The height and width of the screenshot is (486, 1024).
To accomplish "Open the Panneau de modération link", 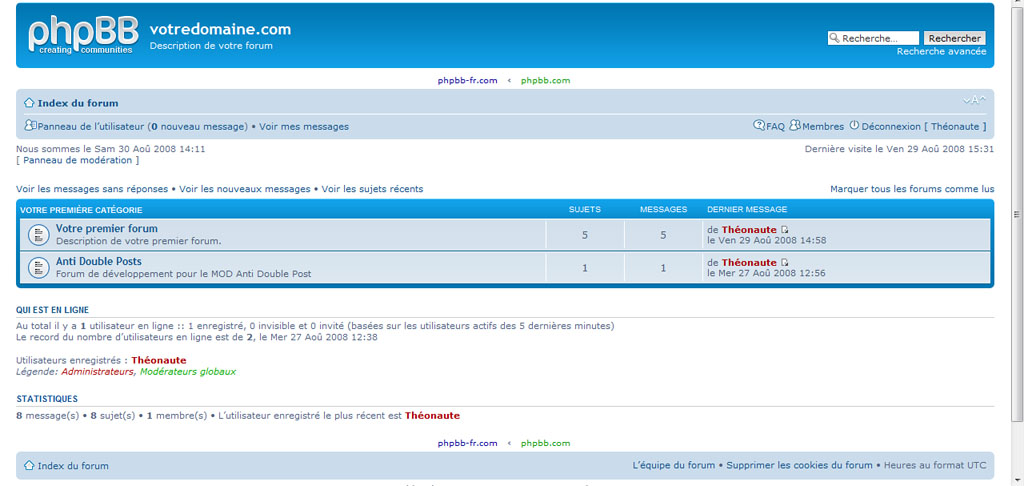I will point(78,160).
